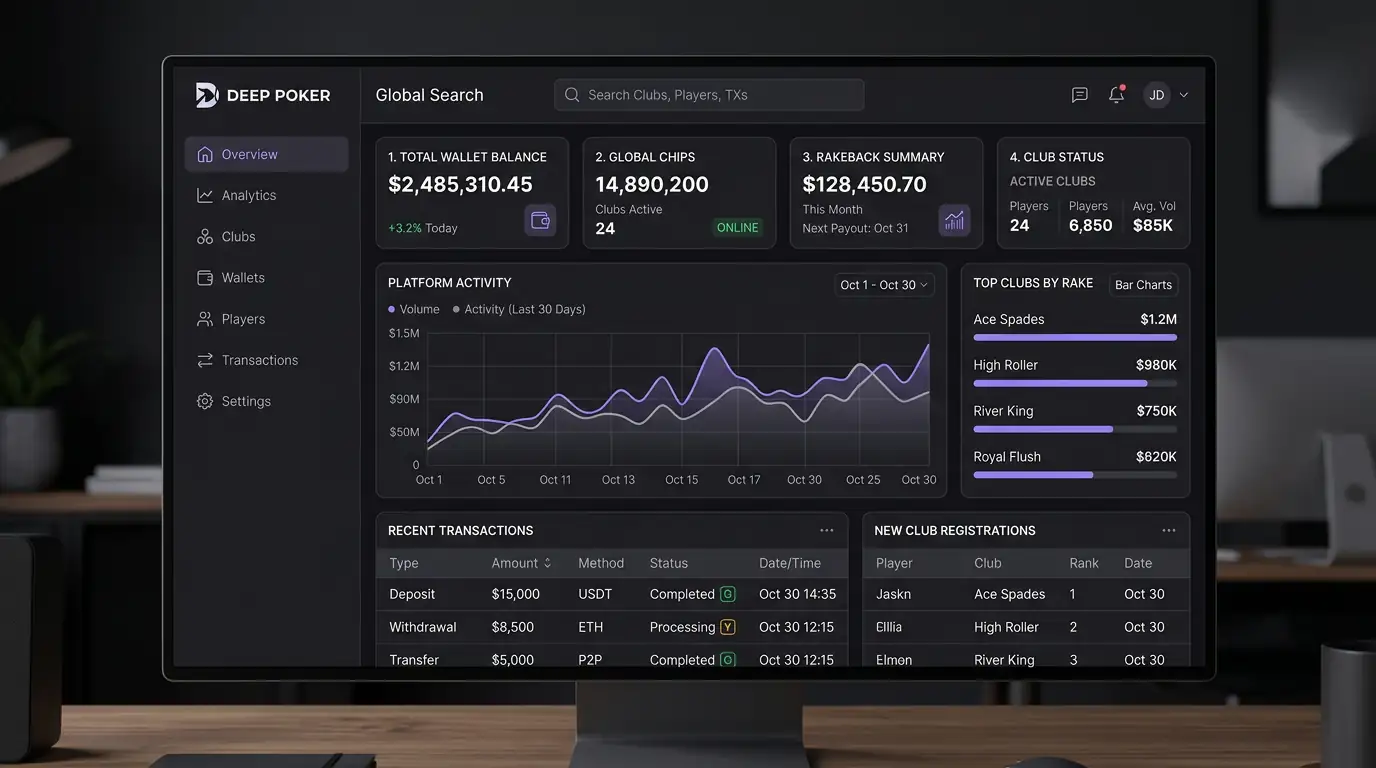The image size is (1376, 768).
Task: Open the Wallets section
Action: 244,277
